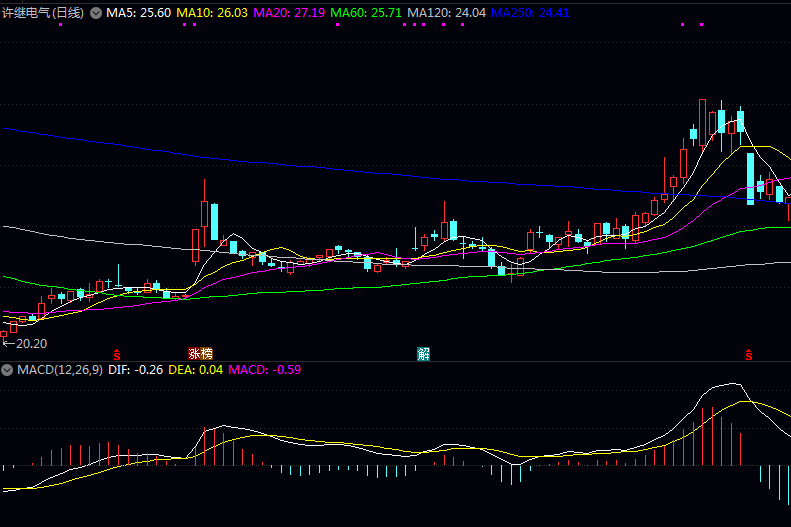Select the MA10: 26.03 label
The width and height of the screenshot is (791, 527).
click(212, 13)
